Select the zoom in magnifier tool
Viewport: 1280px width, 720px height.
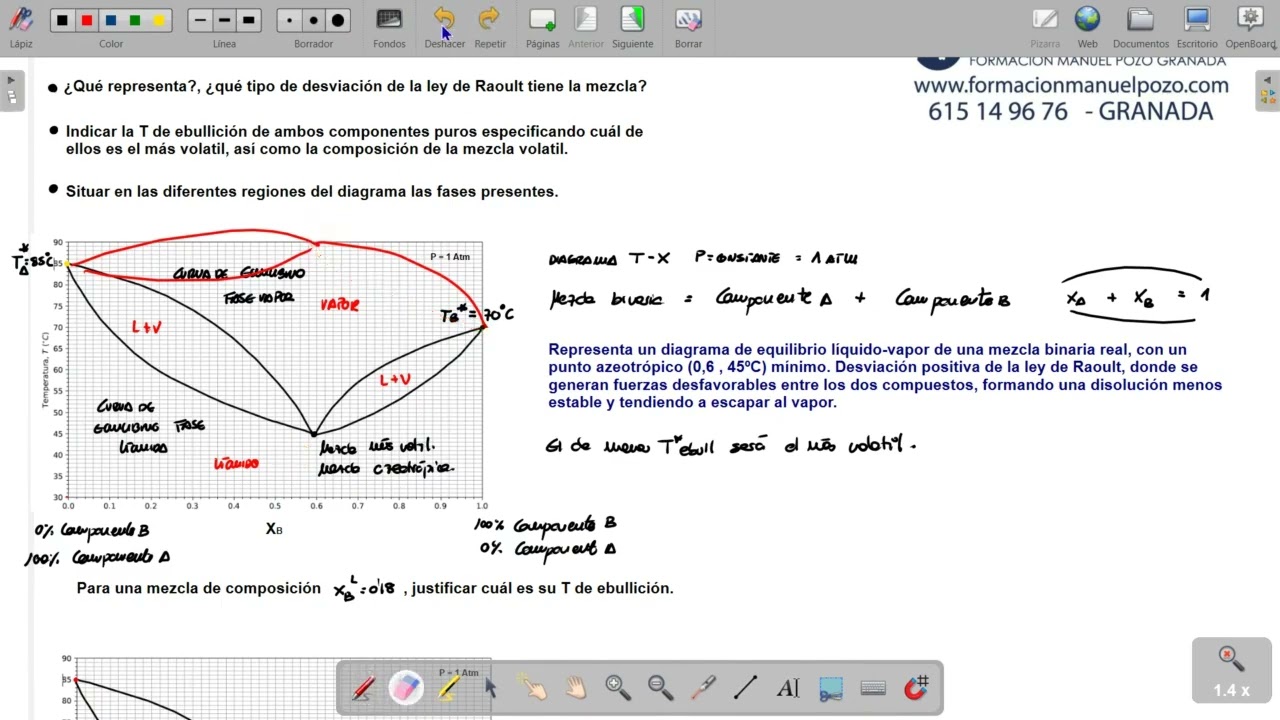pos(618,688)
